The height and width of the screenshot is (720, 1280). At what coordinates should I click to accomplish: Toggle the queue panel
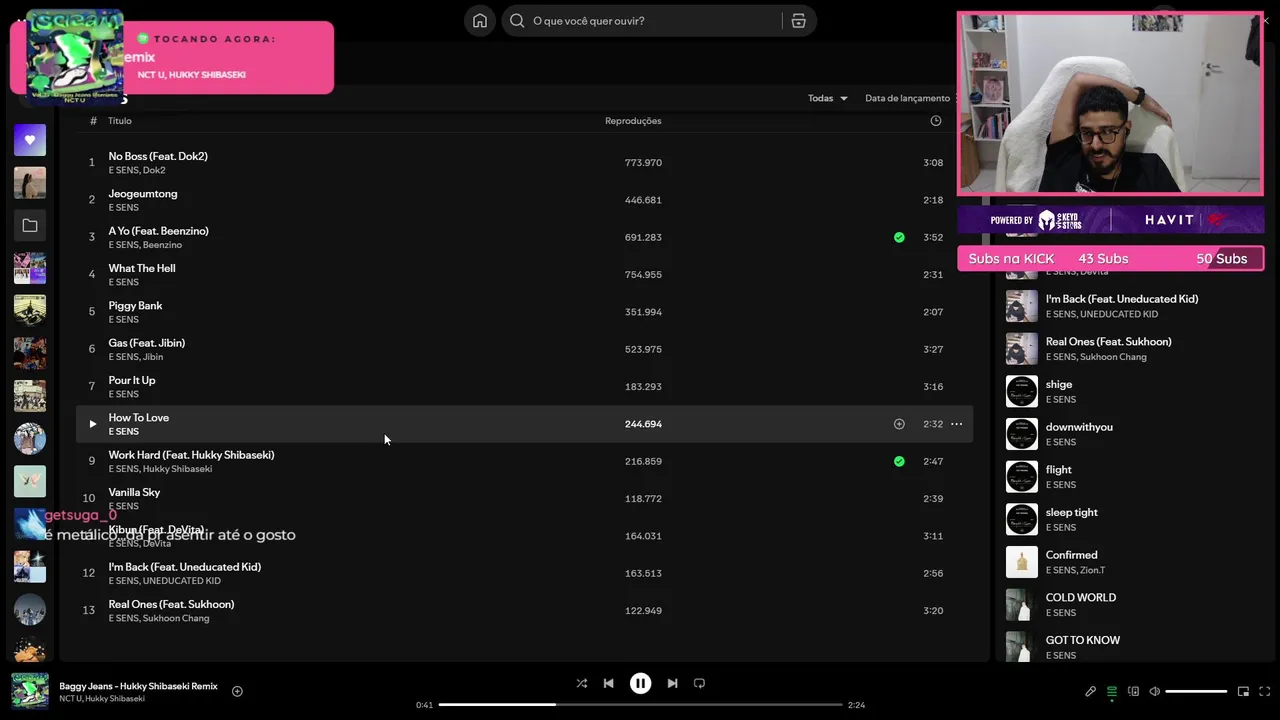point(1111,691)
